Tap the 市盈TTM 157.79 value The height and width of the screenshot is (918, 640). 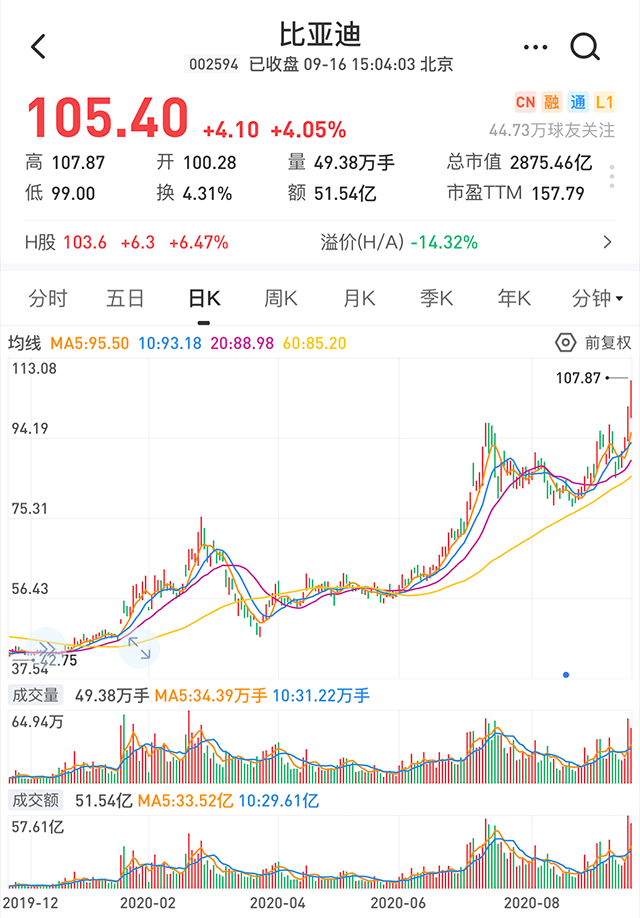click(515, 193)
